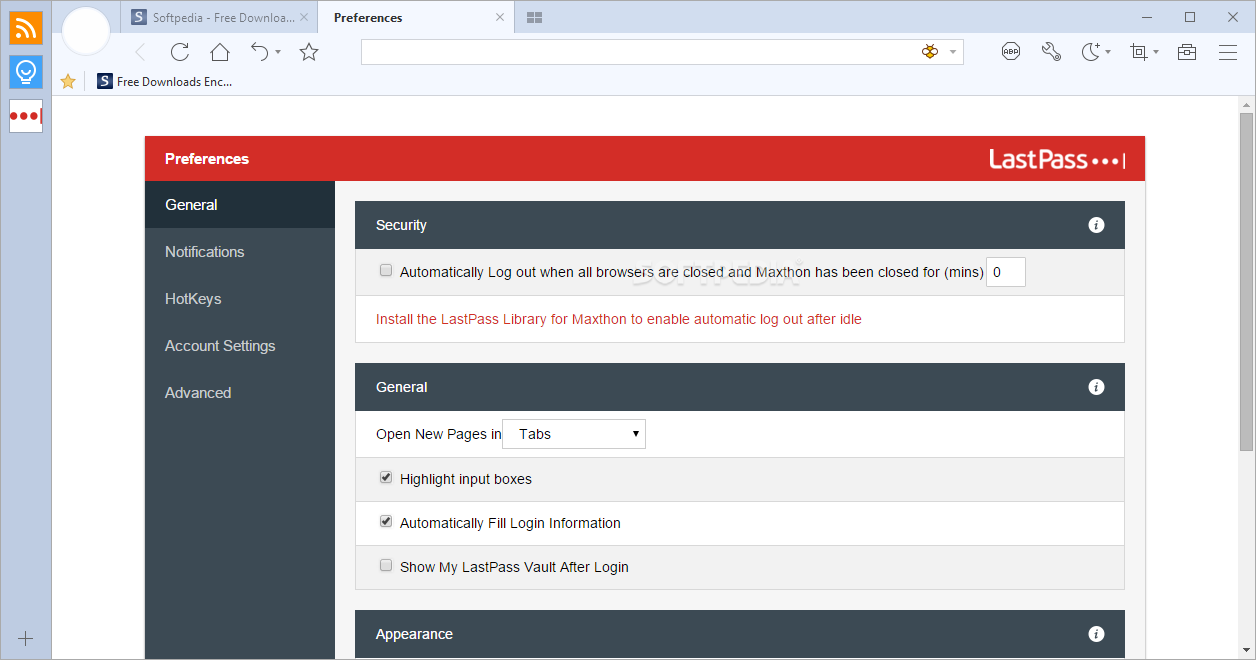Click the logout minutes input field
Viewport: 1256px width, 660px height.
(1006, 272)
